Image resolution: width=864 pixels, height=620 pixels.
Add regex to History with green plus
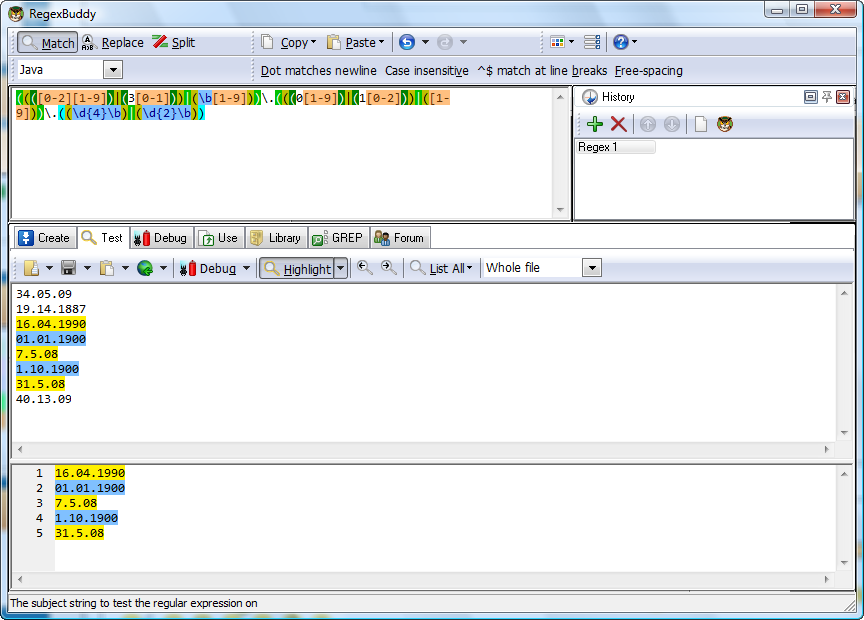(595, 124)
